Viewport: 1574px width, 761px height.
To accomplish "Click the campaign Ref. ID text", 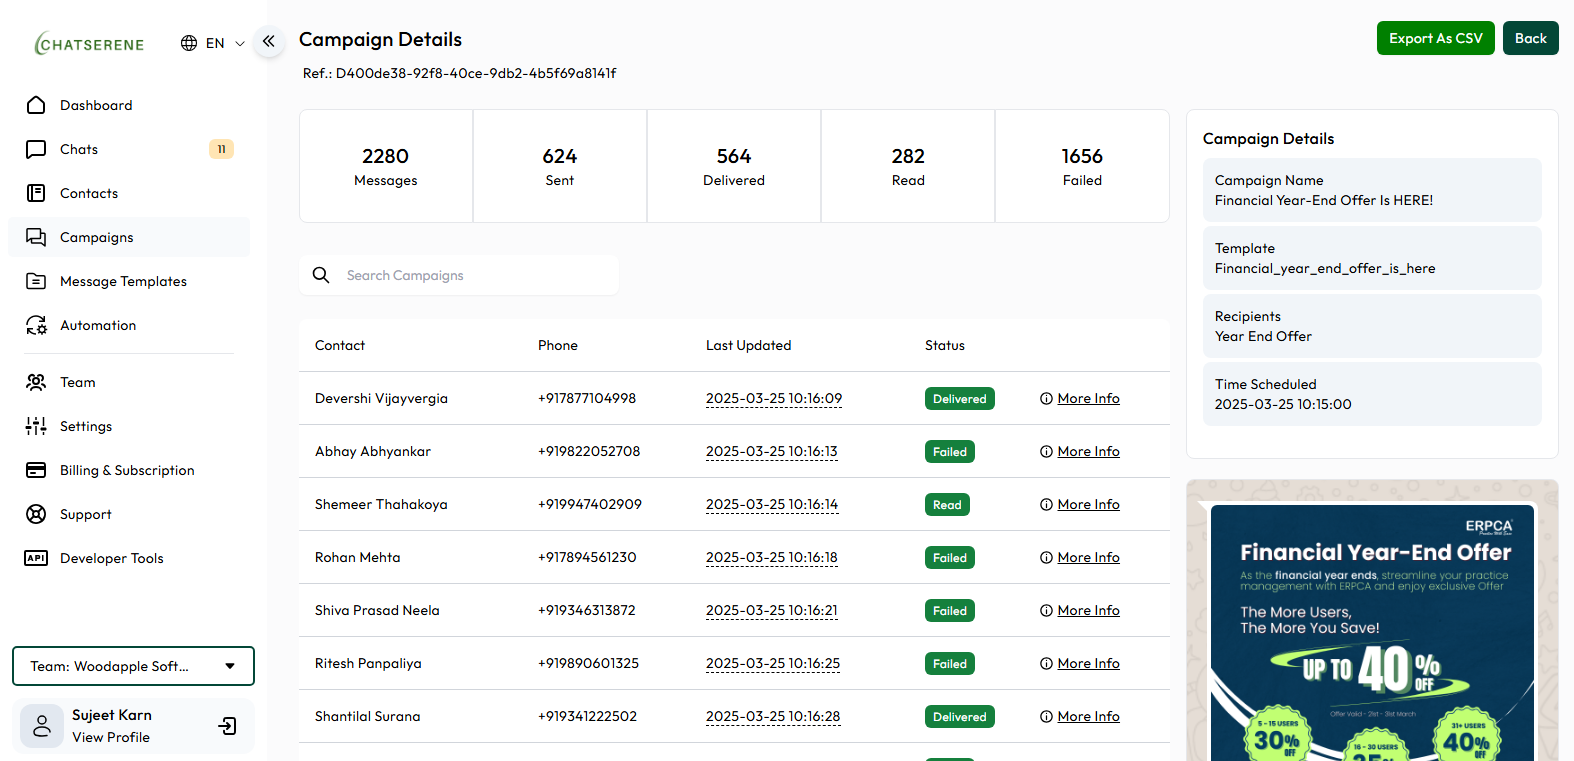I will 460,73.
